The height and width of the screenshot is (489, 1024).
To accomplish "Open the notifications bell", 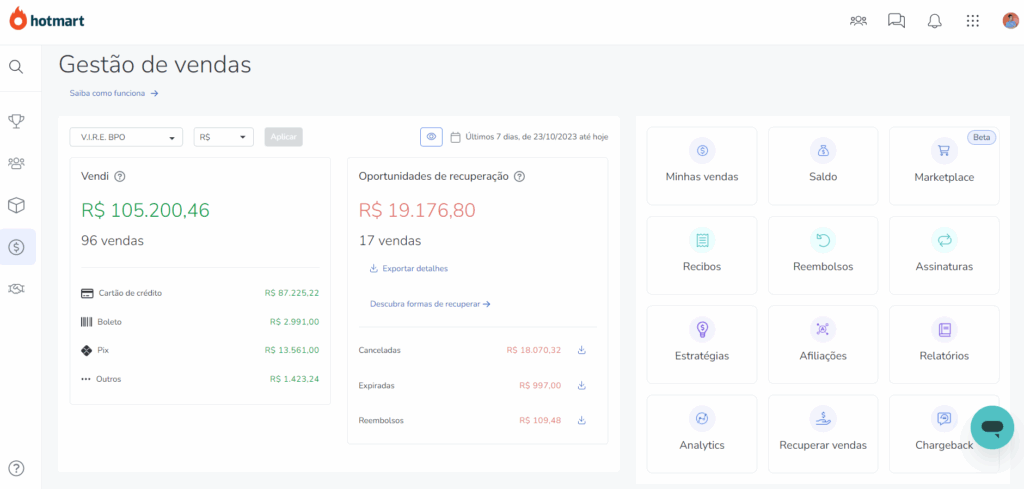I will 935,21.
